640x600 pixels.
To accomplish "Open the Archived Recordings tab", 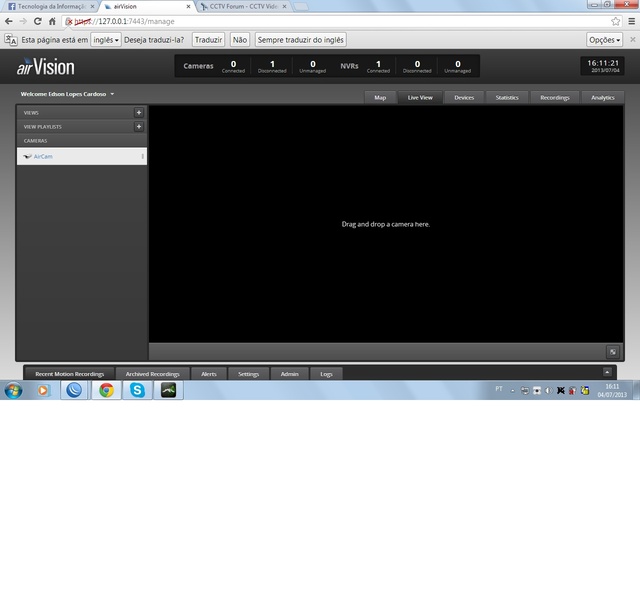I will point(153,374).
